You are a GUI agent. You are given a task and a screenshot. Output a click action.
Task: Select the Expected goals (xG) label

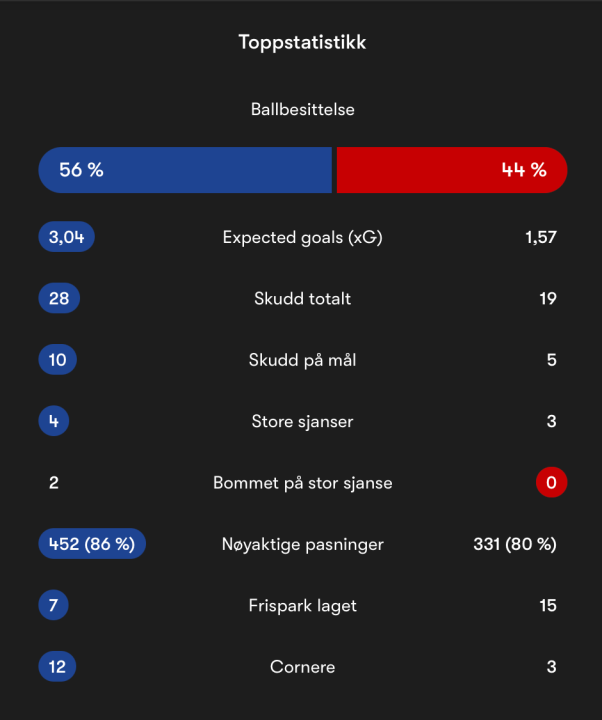click(x=302, y=237)
